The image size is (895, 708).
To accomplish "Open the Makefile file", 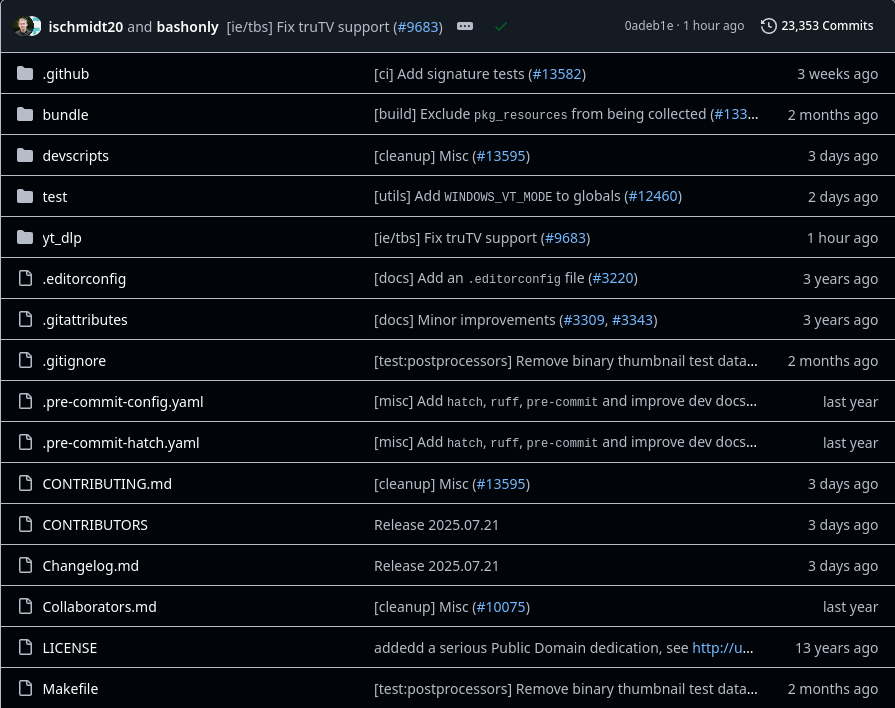I will pyautogui.click(x=70, y=689).
